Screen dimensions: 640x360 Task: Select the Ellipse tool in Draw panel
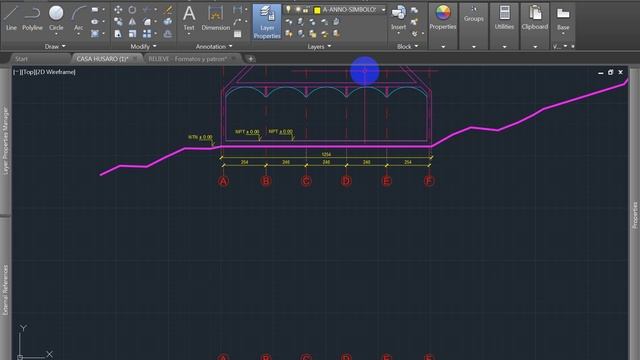point(95,22)
